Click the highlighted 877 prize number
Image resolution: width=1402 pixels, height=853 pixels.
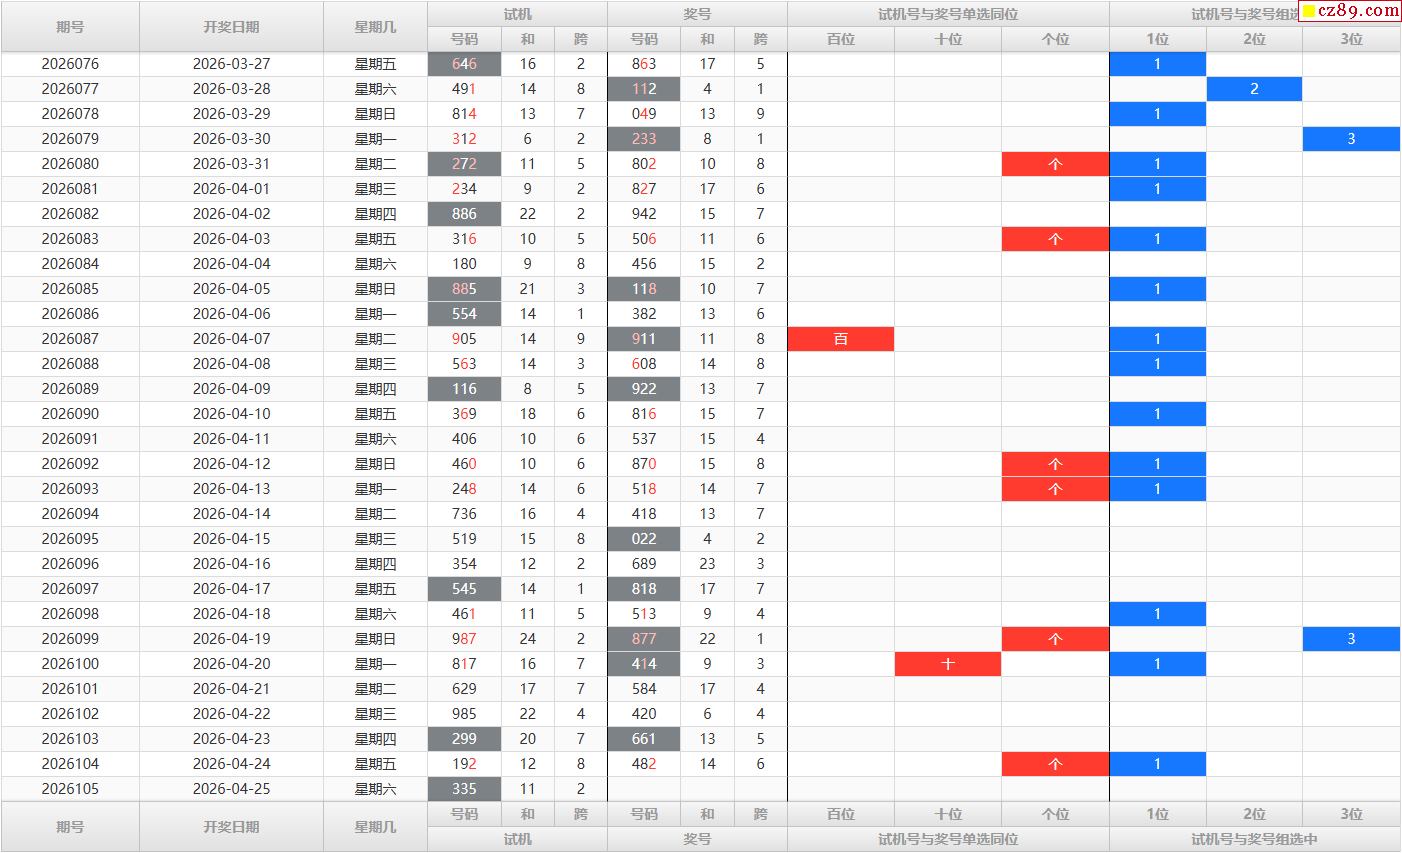point(644,639)
